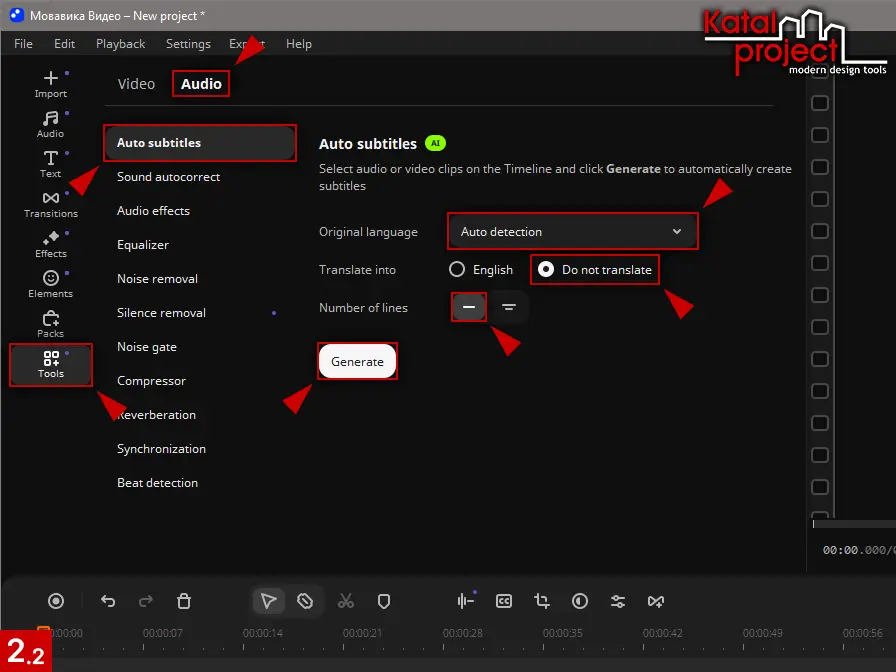Delete selected clip with trash icon
896x672 pixels.
coord(184,601)
